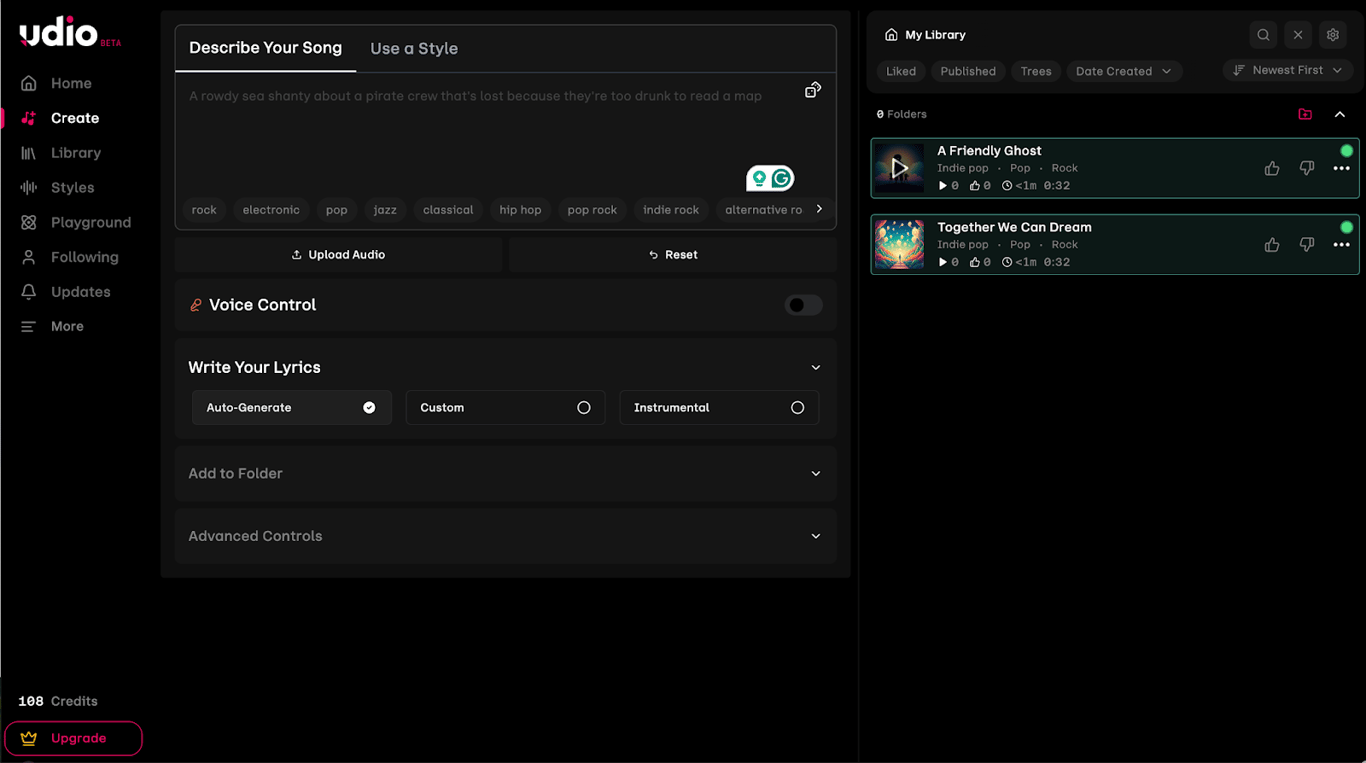Image resolution: width=1366 pixels, height=763 pixels.
Task: Choose Custom lyrics mode
Action: point(505,407)
